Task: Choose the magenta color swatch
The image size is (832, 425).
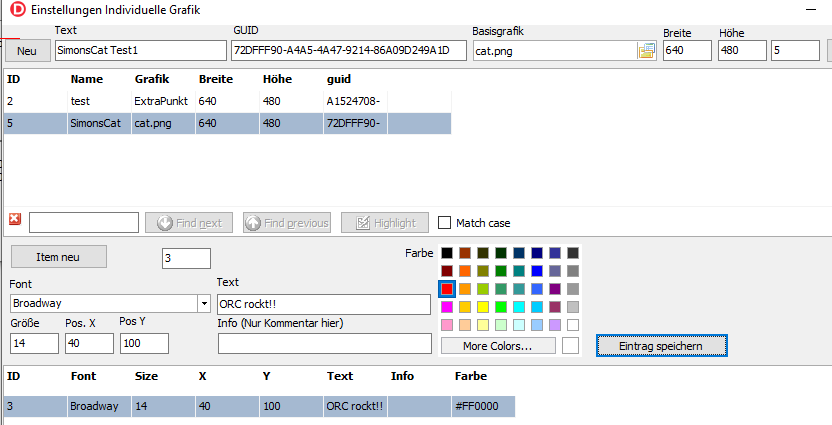Action: coord(448,307)
